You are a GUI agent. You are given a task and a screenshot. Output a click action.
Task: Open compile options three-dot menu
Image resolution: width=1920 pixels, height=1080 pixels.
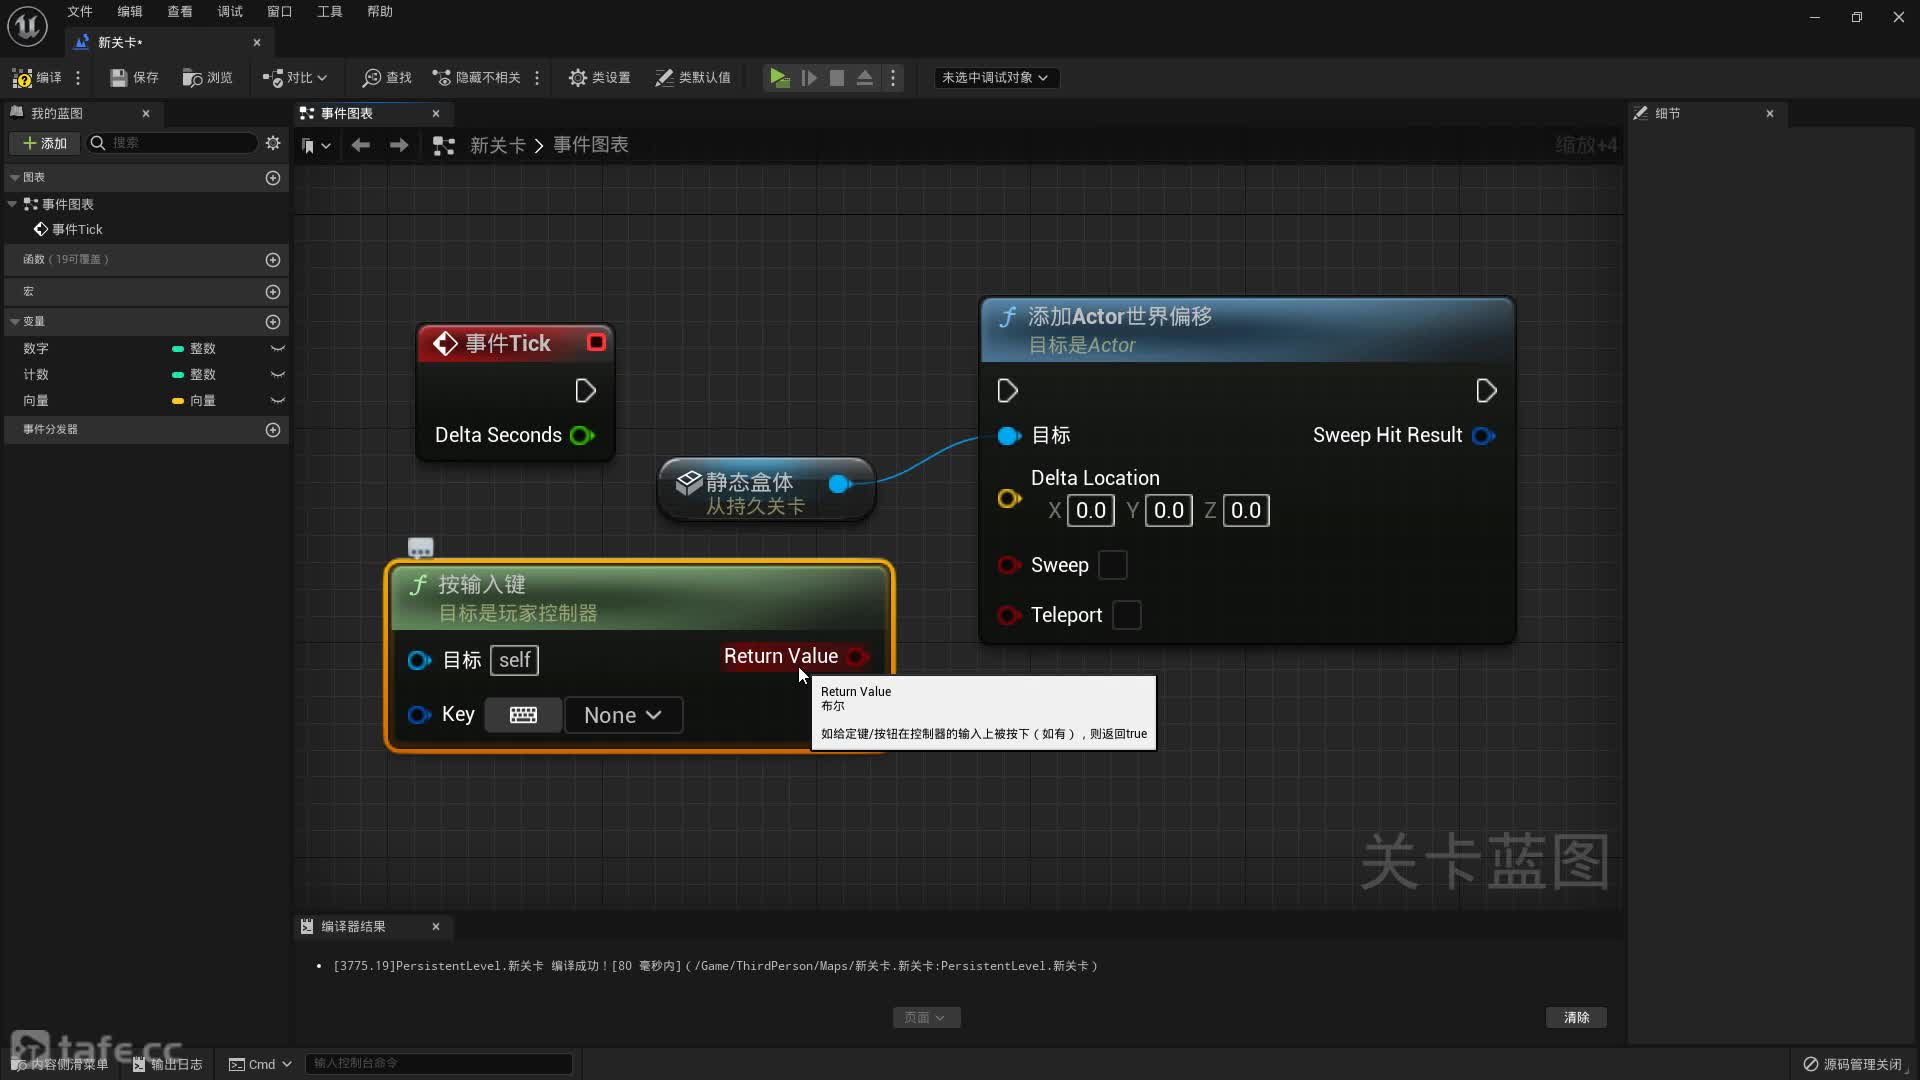pos(78,77)
